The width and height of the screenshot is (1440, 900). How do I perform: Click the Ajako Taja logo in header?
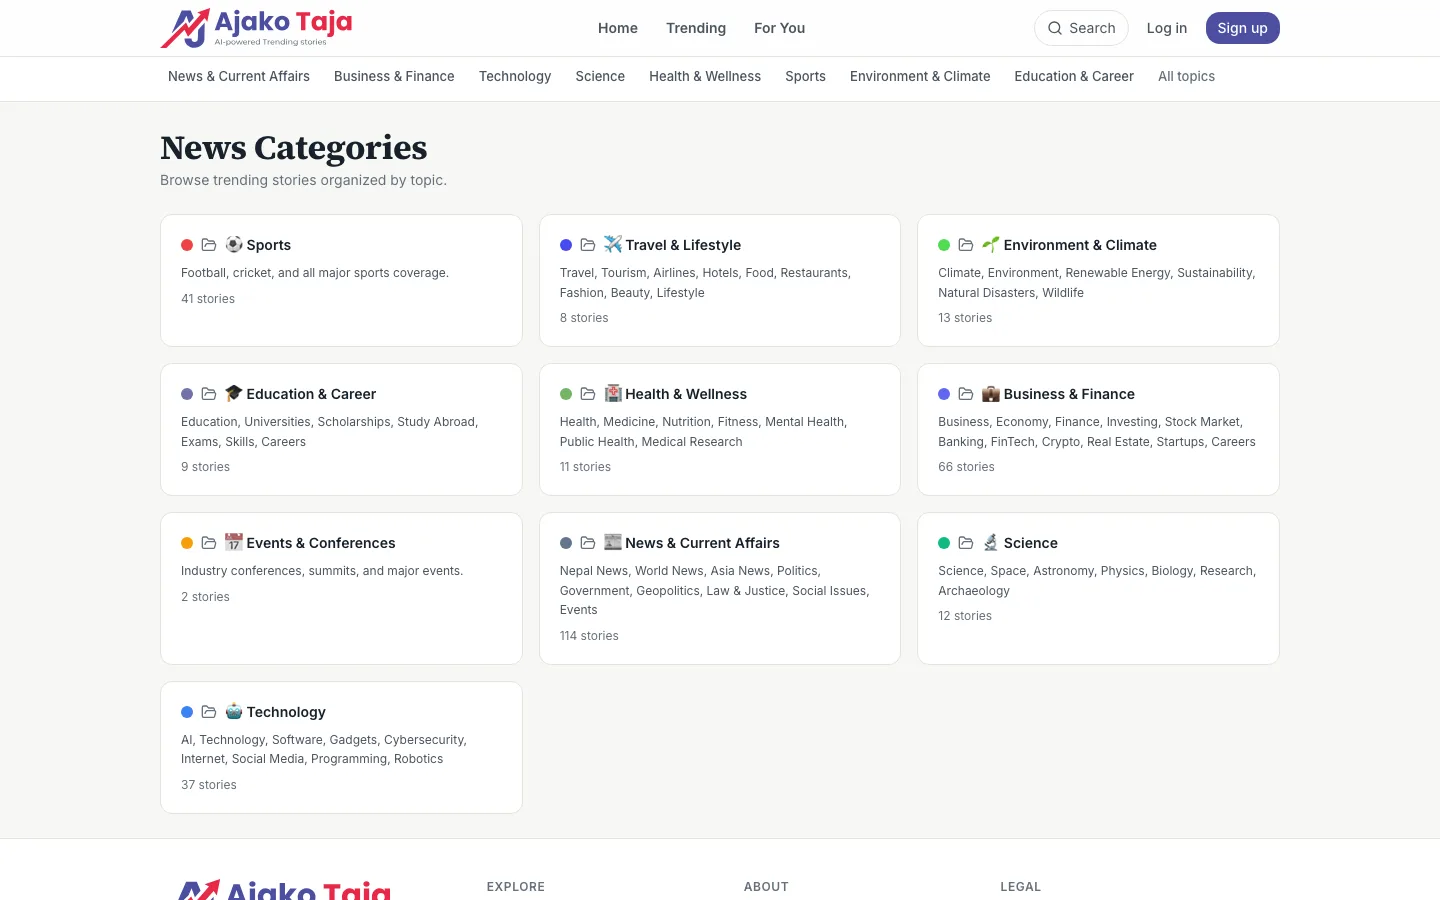tap(256, 28)
